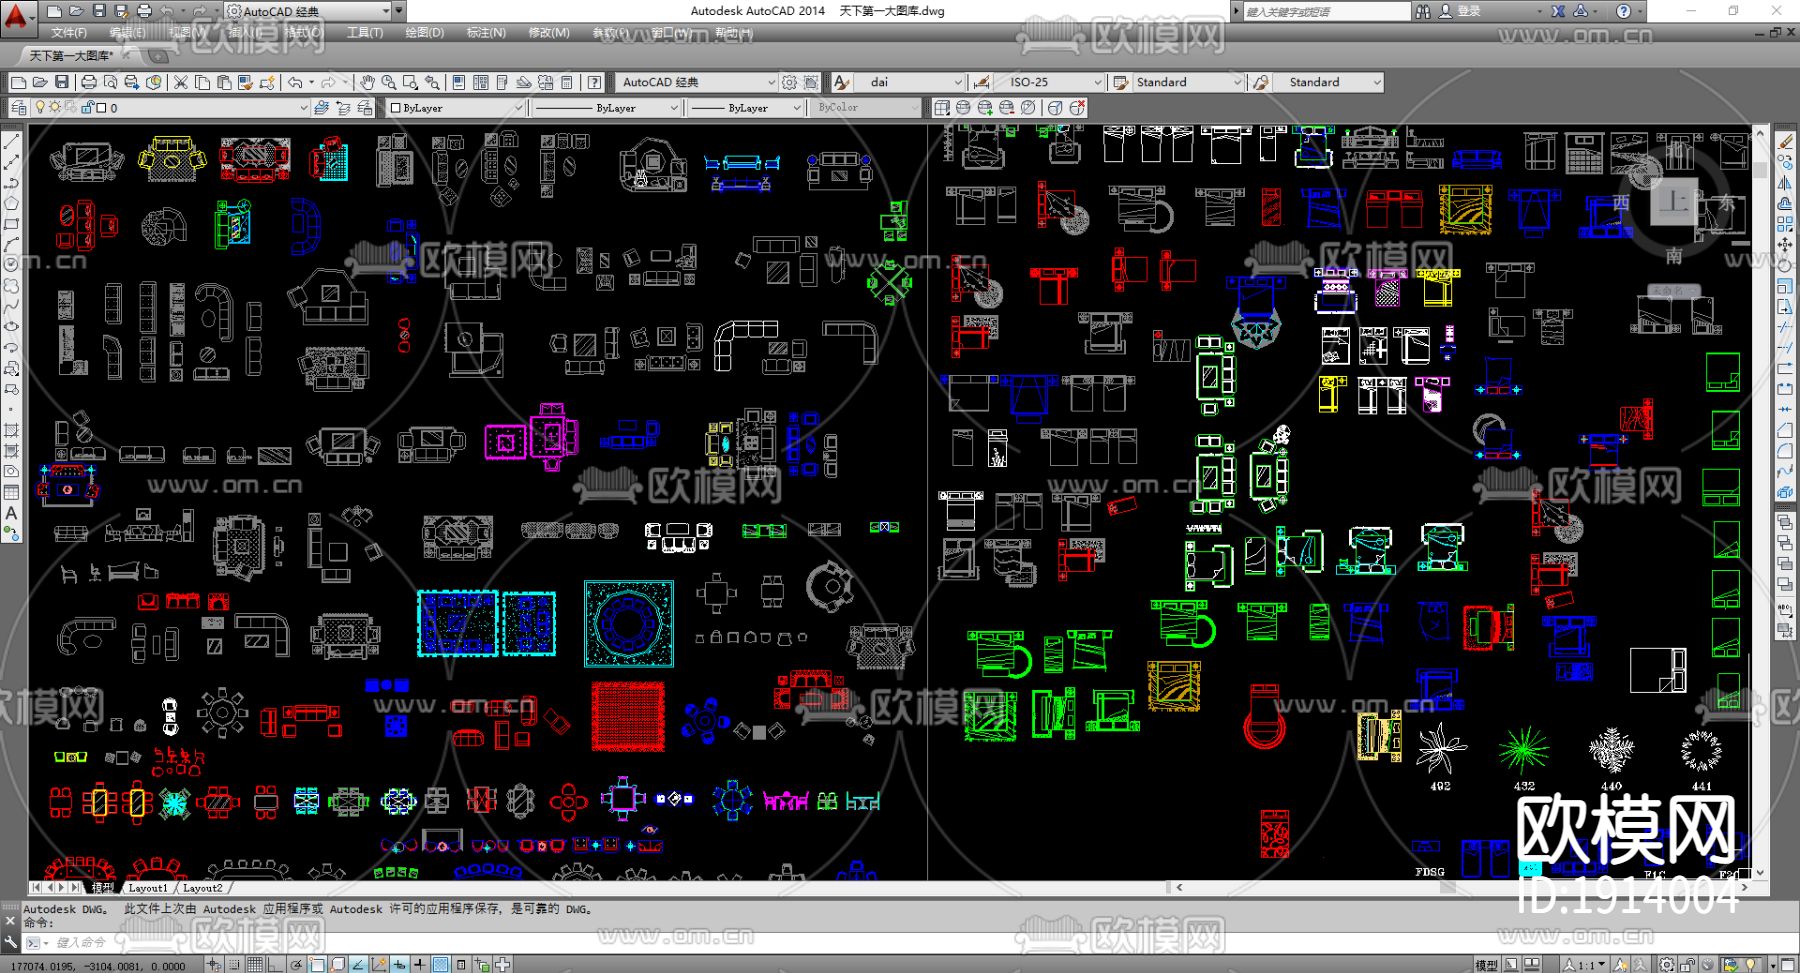This screenshot has height=973, width=1800.
Task: Click the Autodesk Exchange X icon
Action: tap(1558, 11)
